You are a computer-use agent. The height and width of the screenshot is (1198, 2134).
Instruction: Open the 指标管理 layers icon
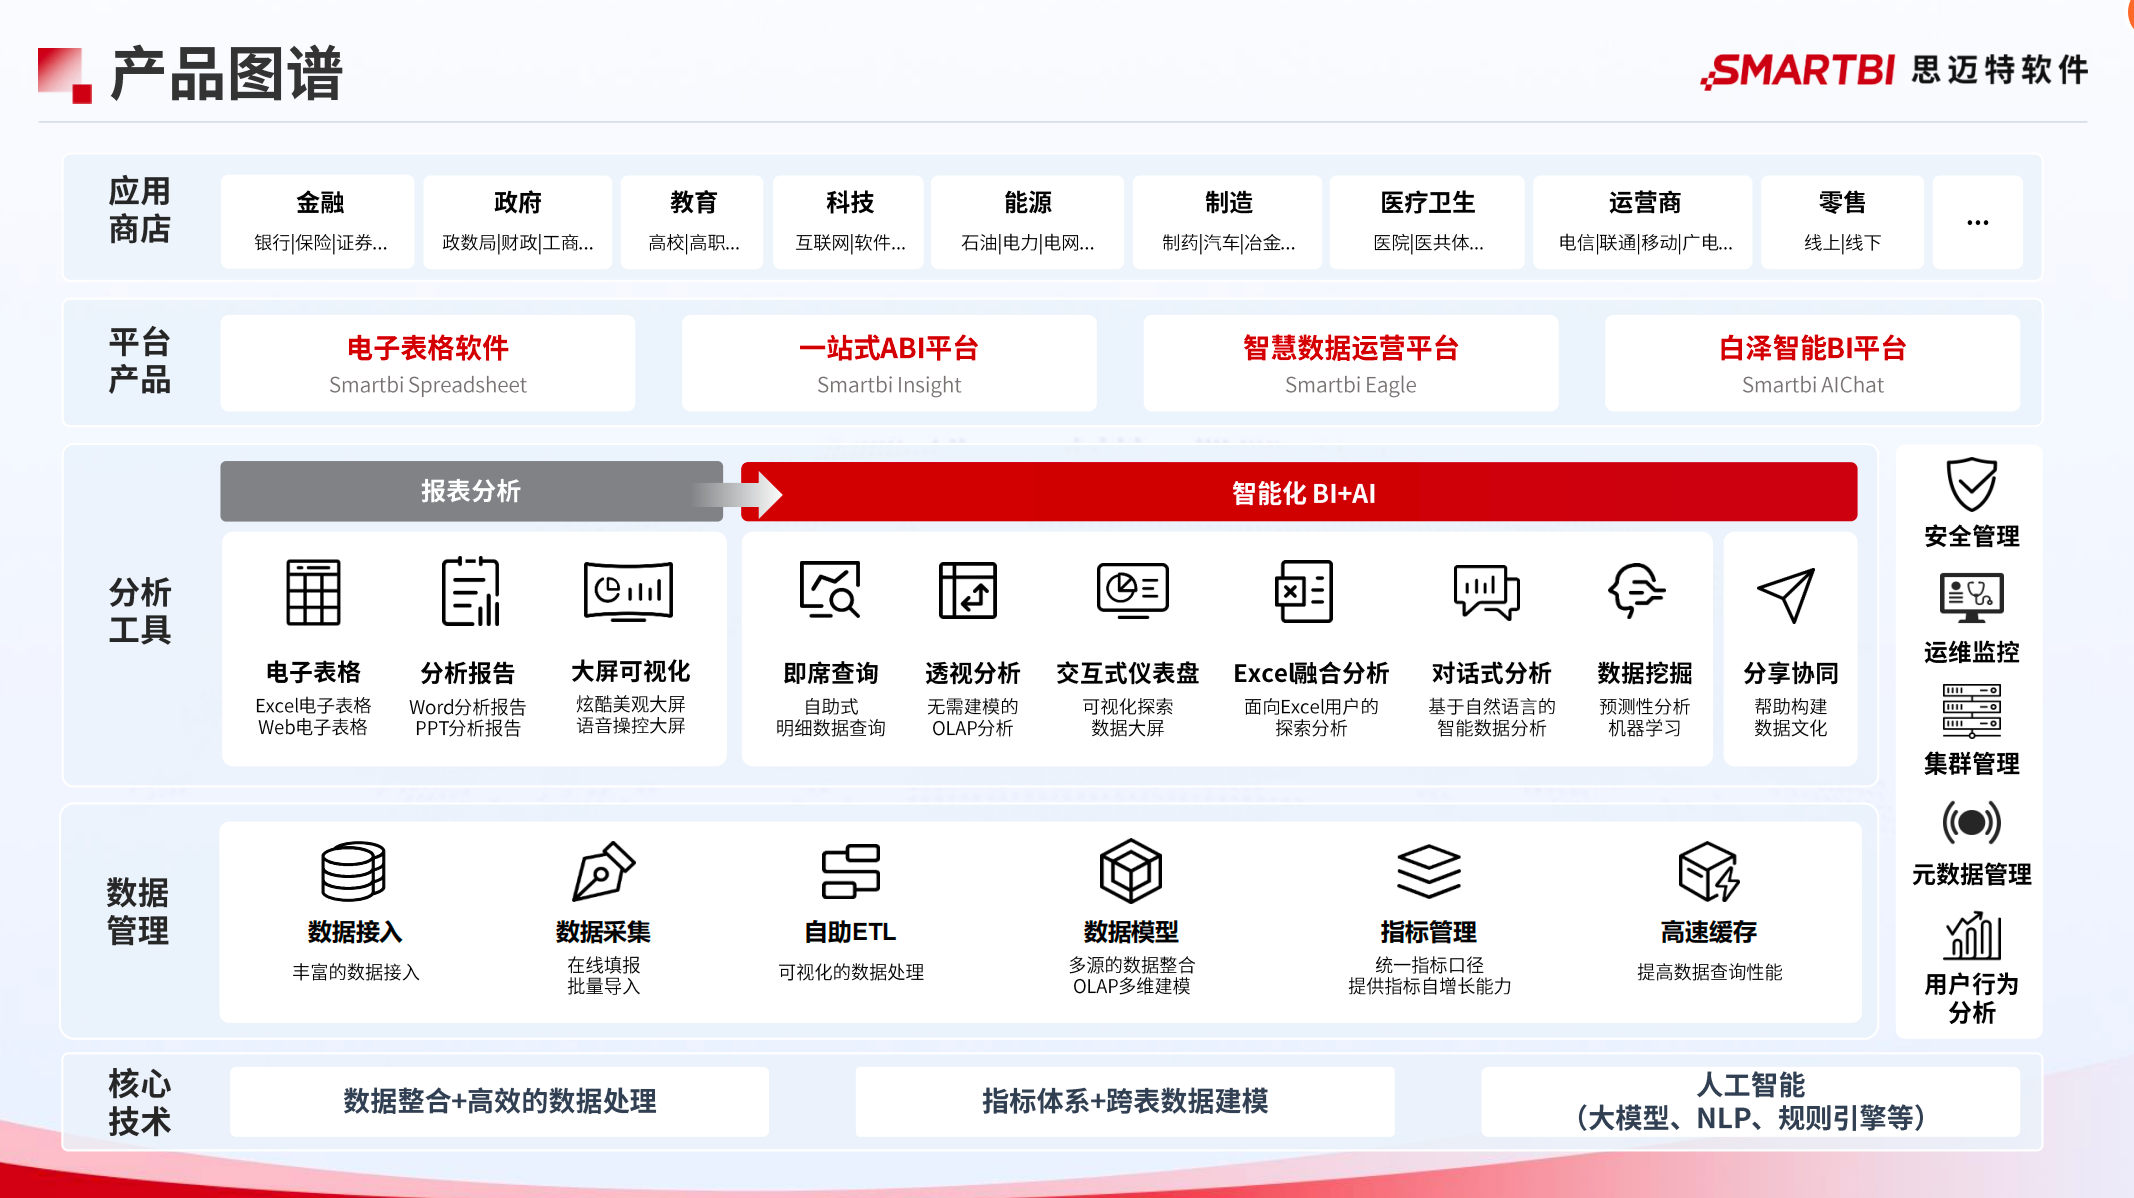(x=1429, y=871)
